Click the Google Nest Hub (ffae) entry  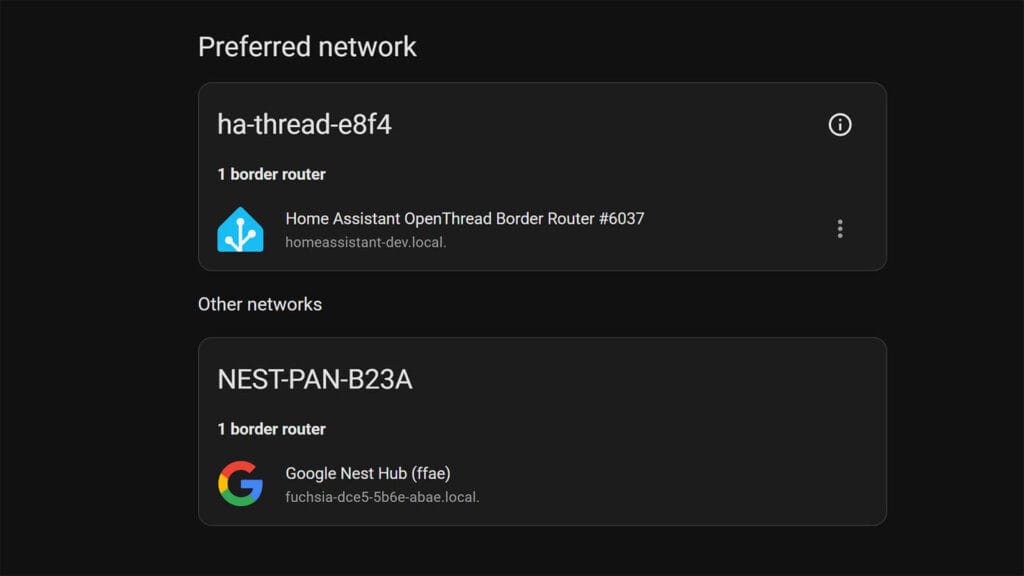tap(368, 473)
